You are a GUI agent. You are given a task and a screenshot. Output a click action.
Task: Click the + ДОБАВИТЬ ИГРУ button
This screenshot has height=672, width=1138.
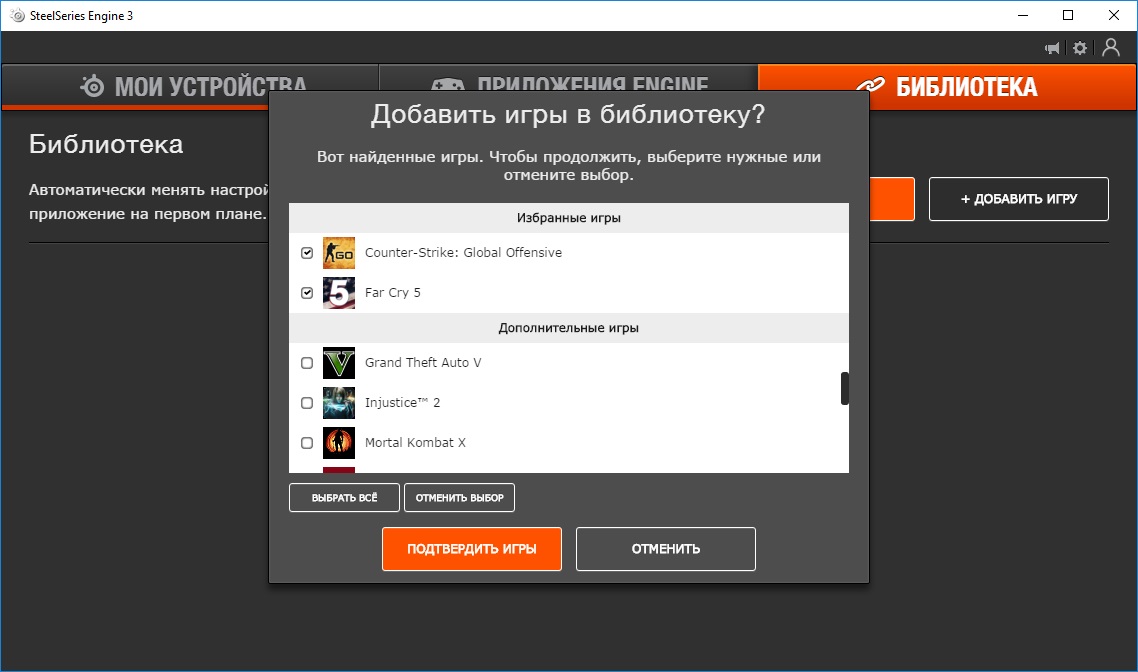pos(1019,199)
